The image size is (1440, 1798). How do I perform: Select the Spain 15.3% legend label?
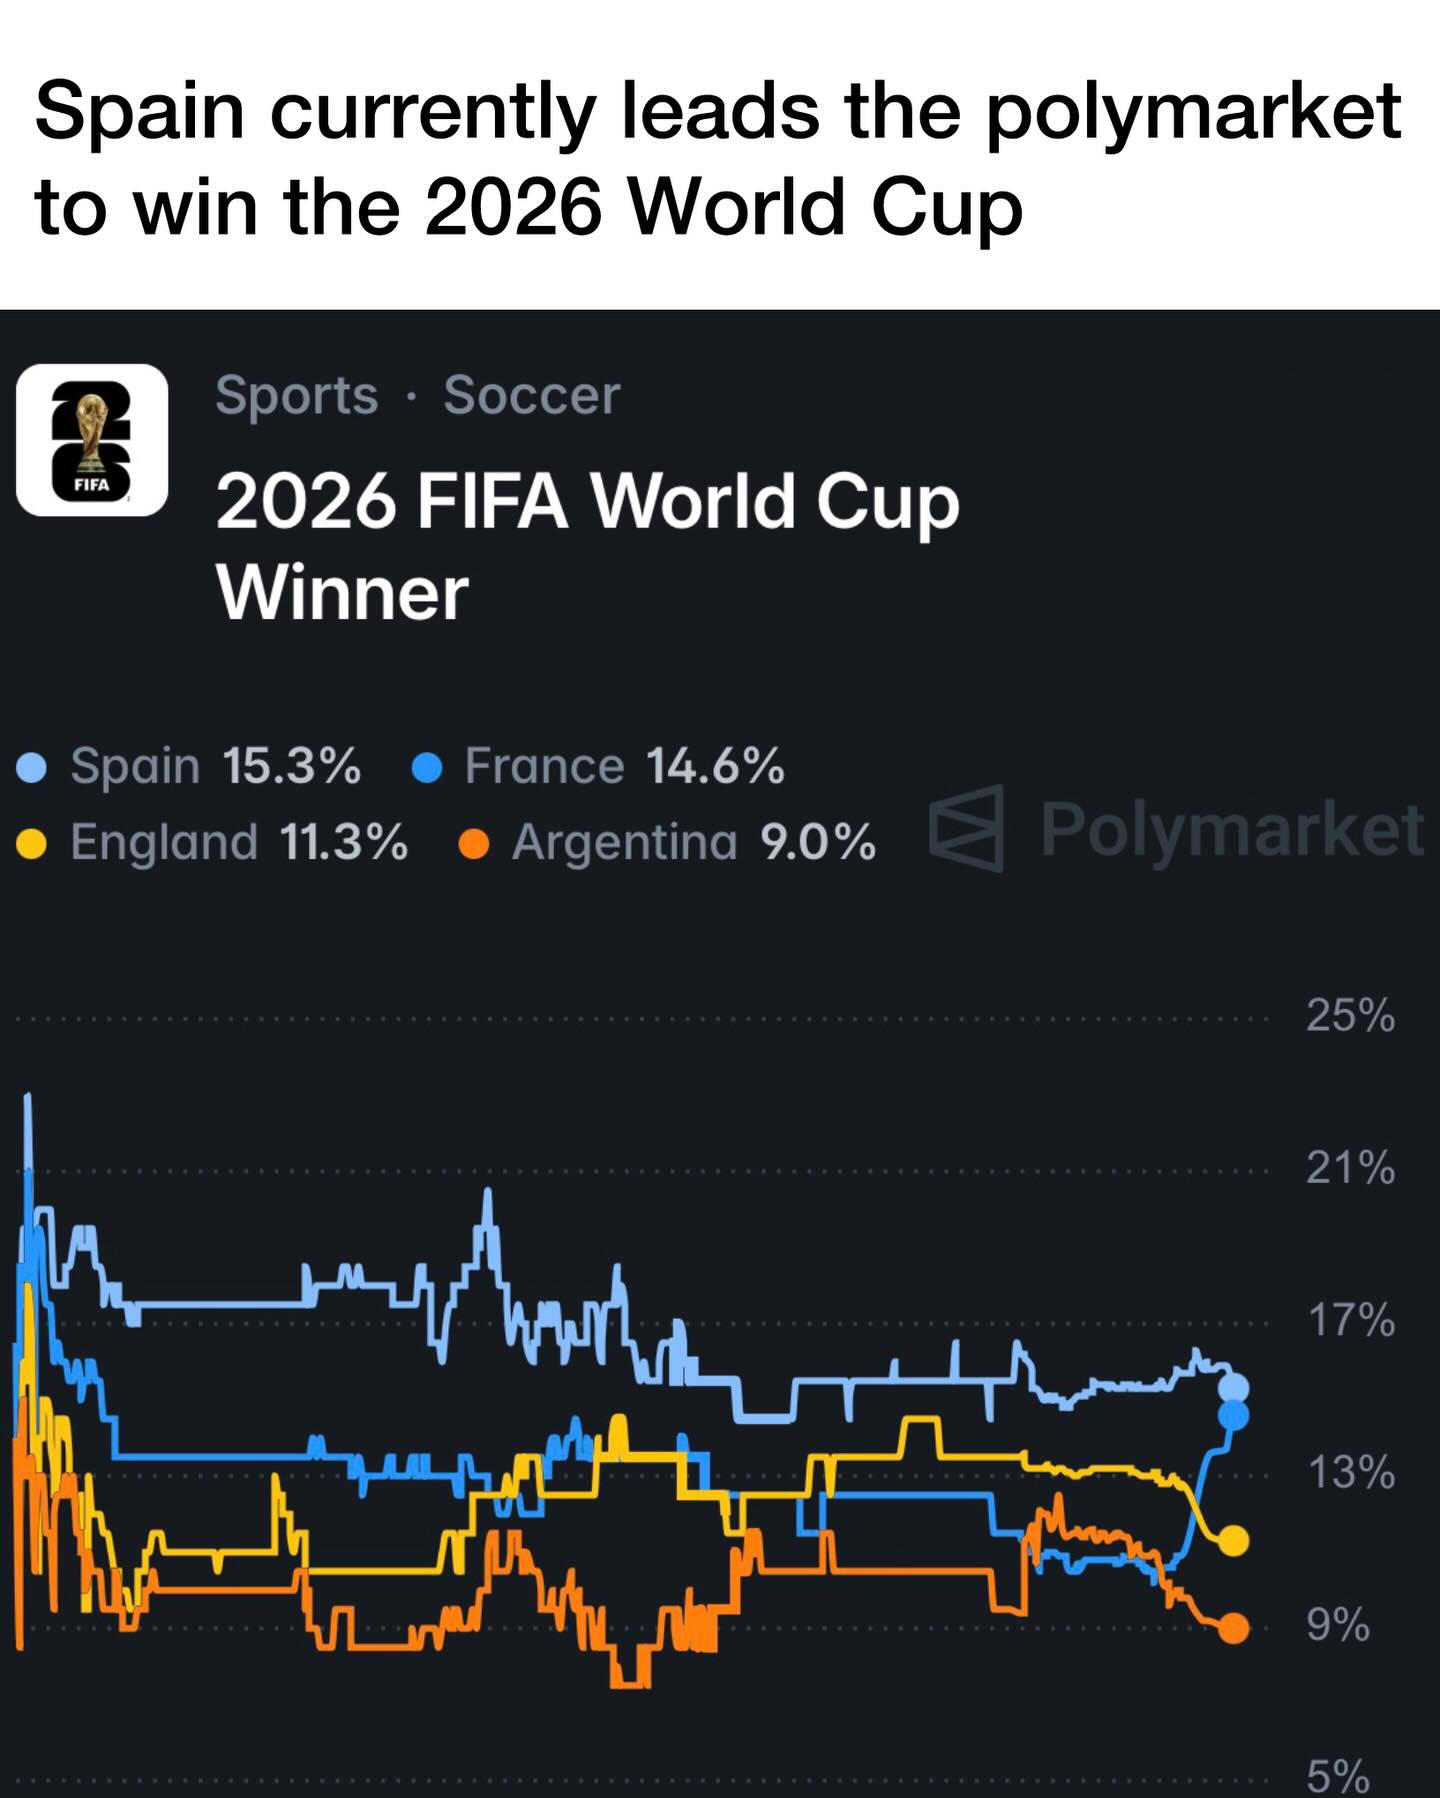click(215, 767)
